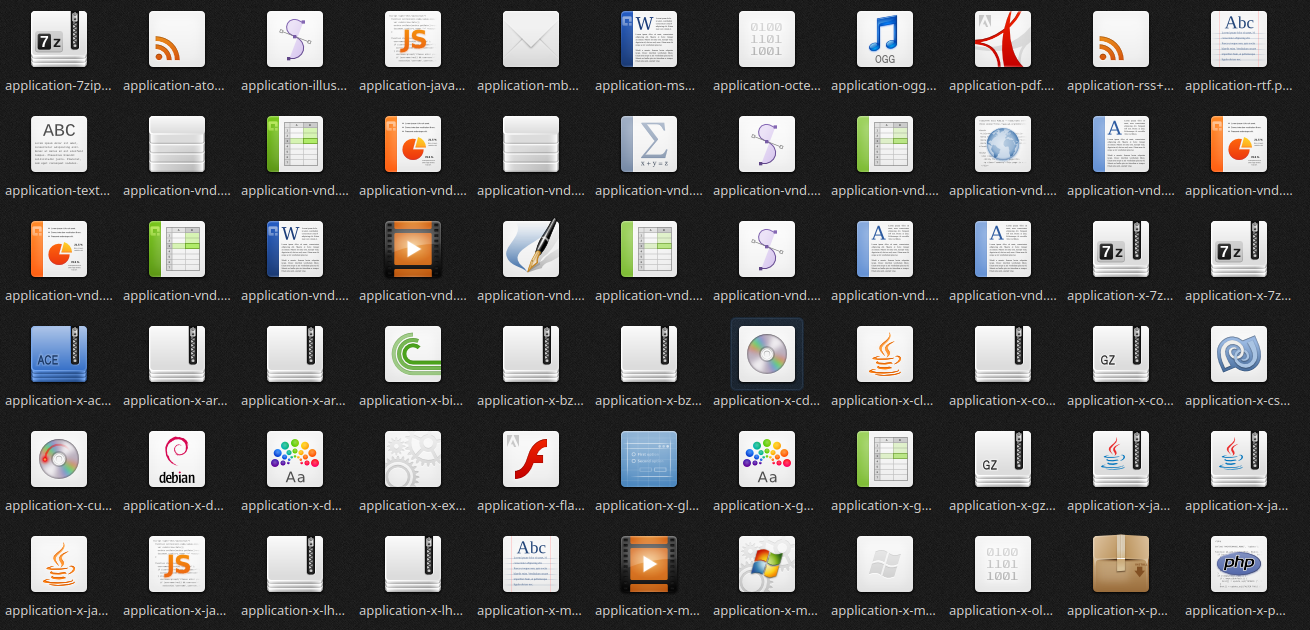This screenshot has width=1310, height=630.
Task: Open the cardboard box package icon
Action: pyautogui.click(x=1121, y=564)
